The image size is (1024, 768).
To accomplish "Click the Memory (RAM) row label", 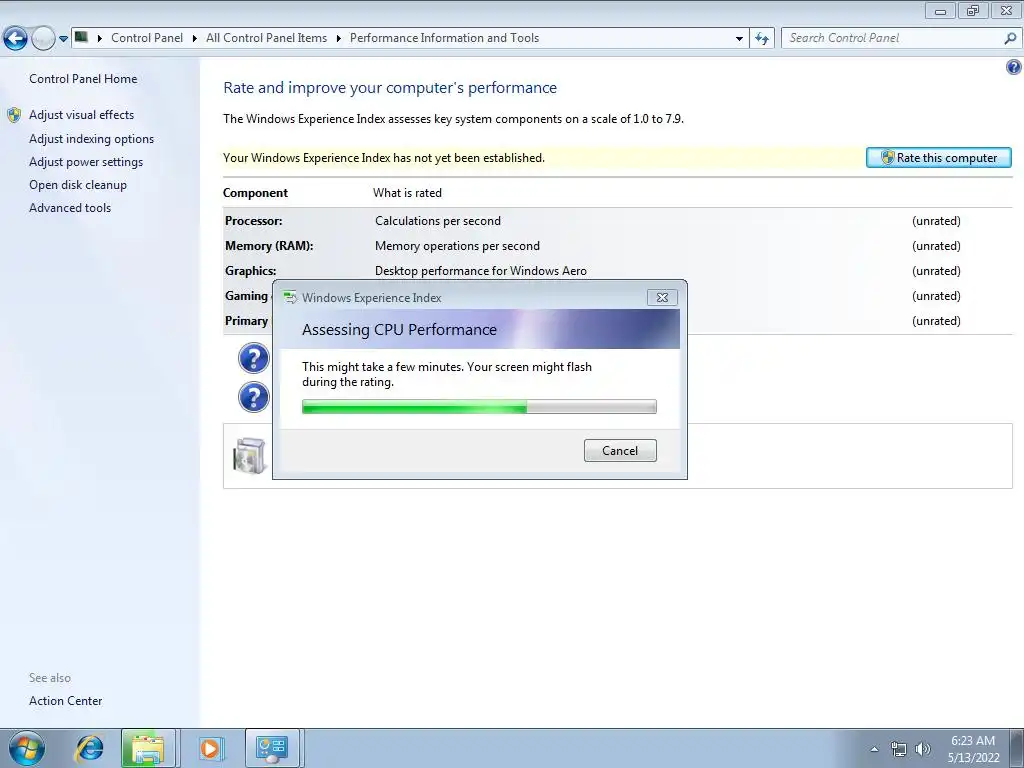I will (x=269, y=246).
